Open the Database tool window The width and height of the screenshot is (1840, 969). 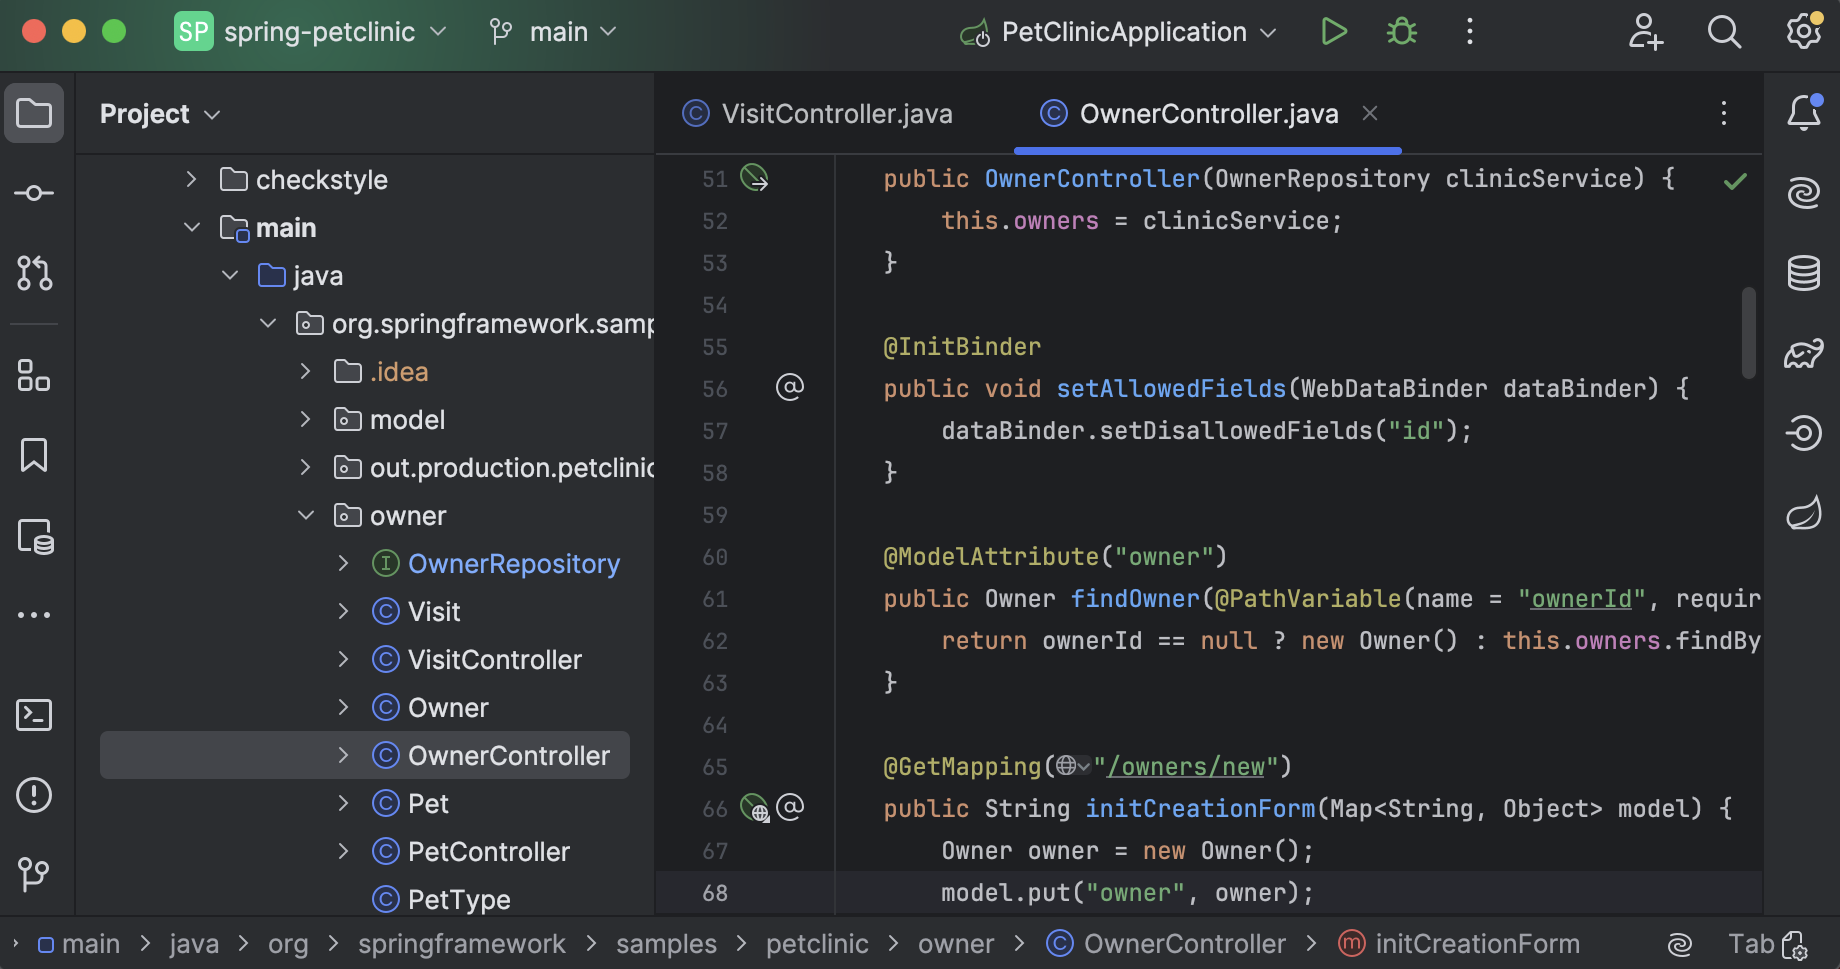coord(1804,273)
